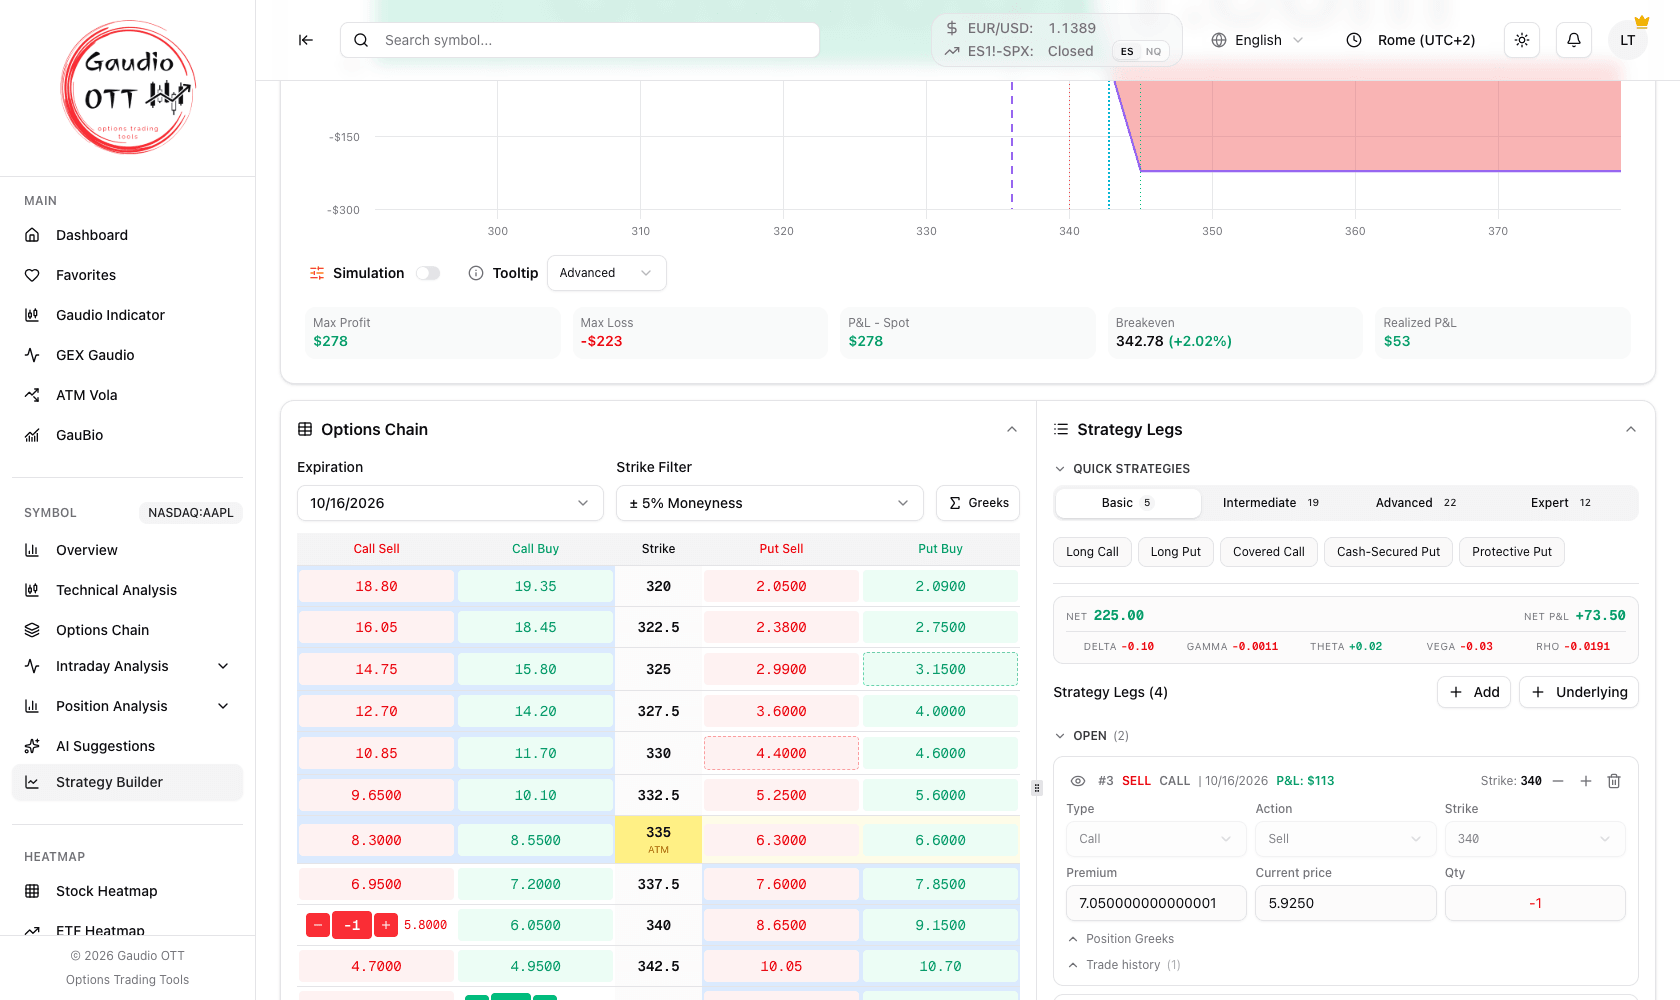Open the GEX Gaudio sidebar item
Viewport: 1680px width, 1000px height.
click(127, 355)
